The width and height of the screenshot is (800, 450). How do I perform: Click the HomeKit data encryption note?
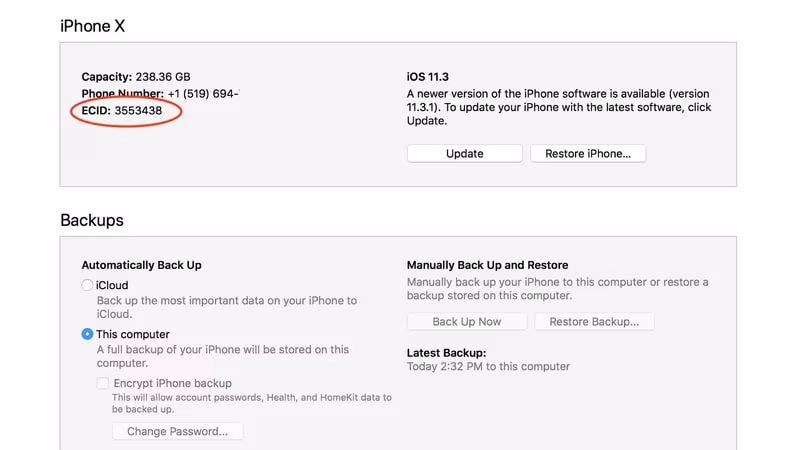pyautogui.click(x=252, y=403)
